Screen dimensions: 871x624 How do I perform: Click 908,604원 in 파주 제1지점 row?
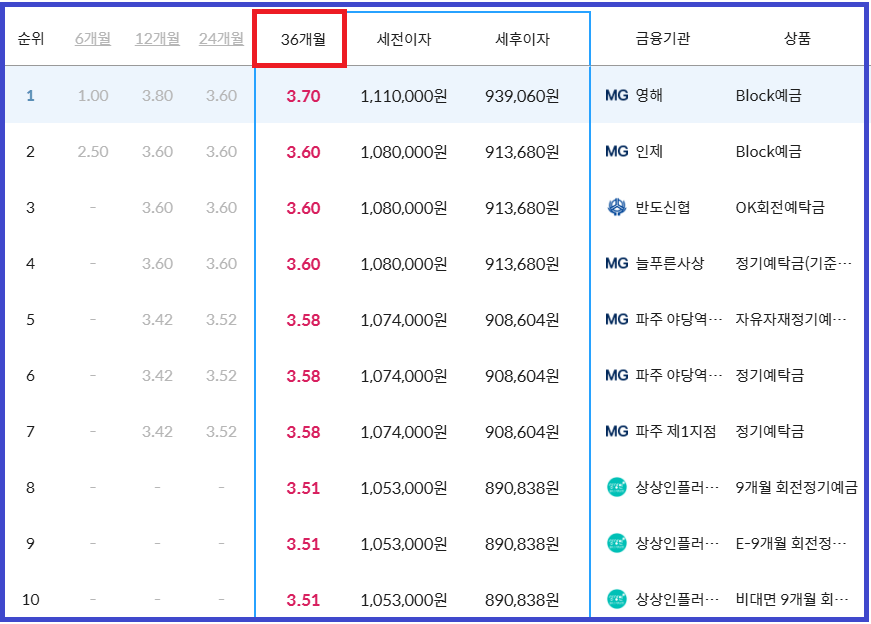[522, 432]
